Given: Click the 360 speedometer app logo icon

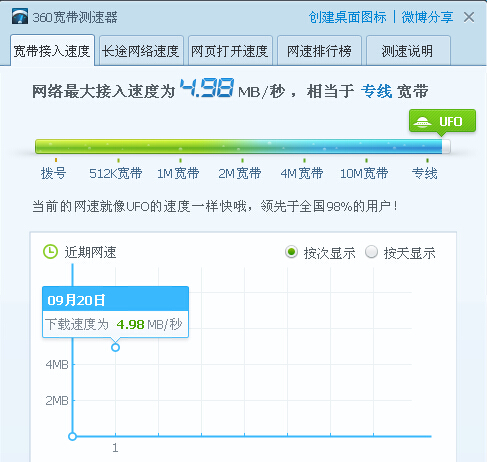Looking at the screenshot, I should [x=20, y=16].
